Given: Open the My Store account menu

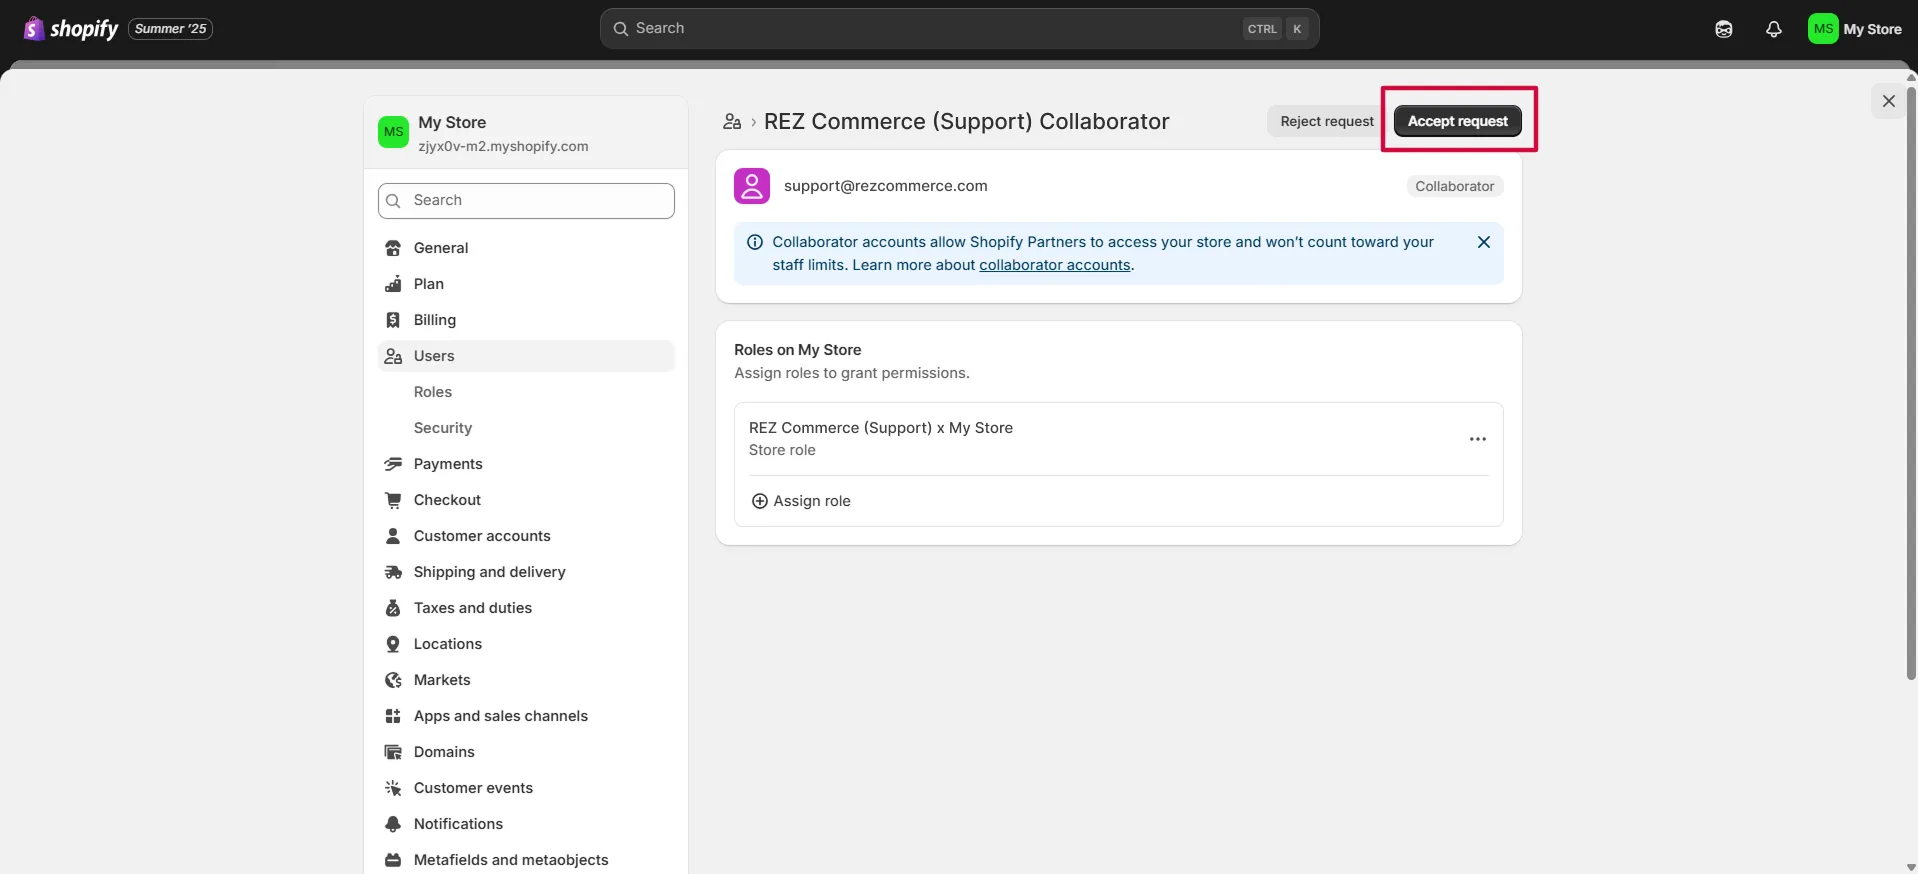Looking at the screenshot, I should click(1855, 29).
